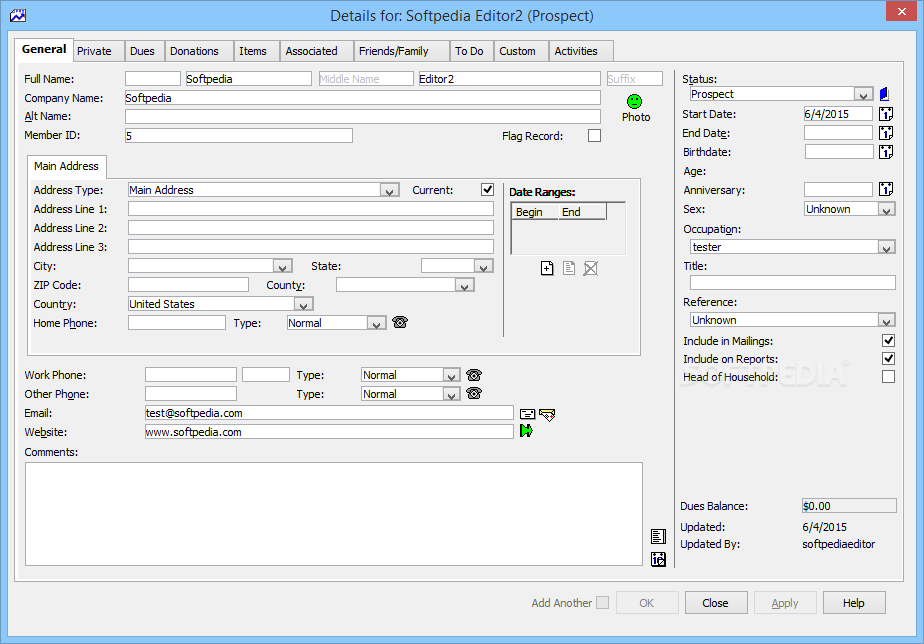Screen dimensions: 924x644
Task: Switch to the Dues tab
Action: pos(142,51)
